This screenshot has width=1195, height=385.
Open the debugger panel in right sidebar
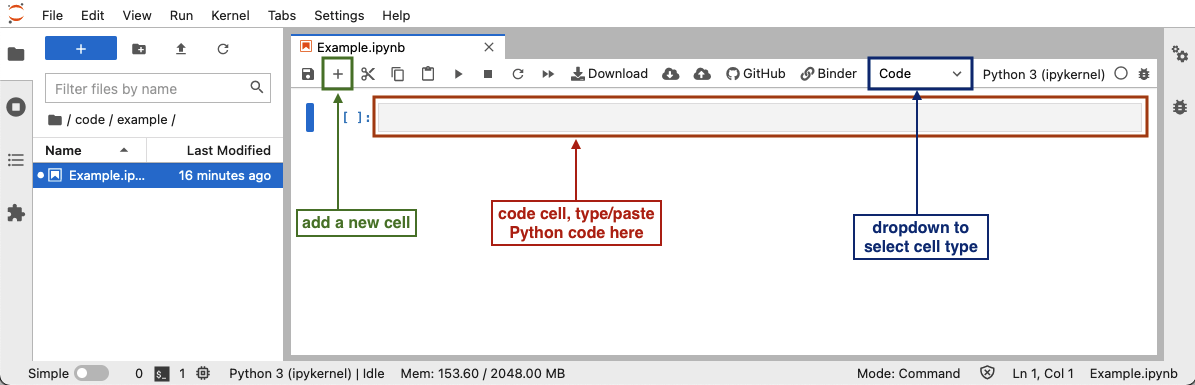coord(1180,107)
